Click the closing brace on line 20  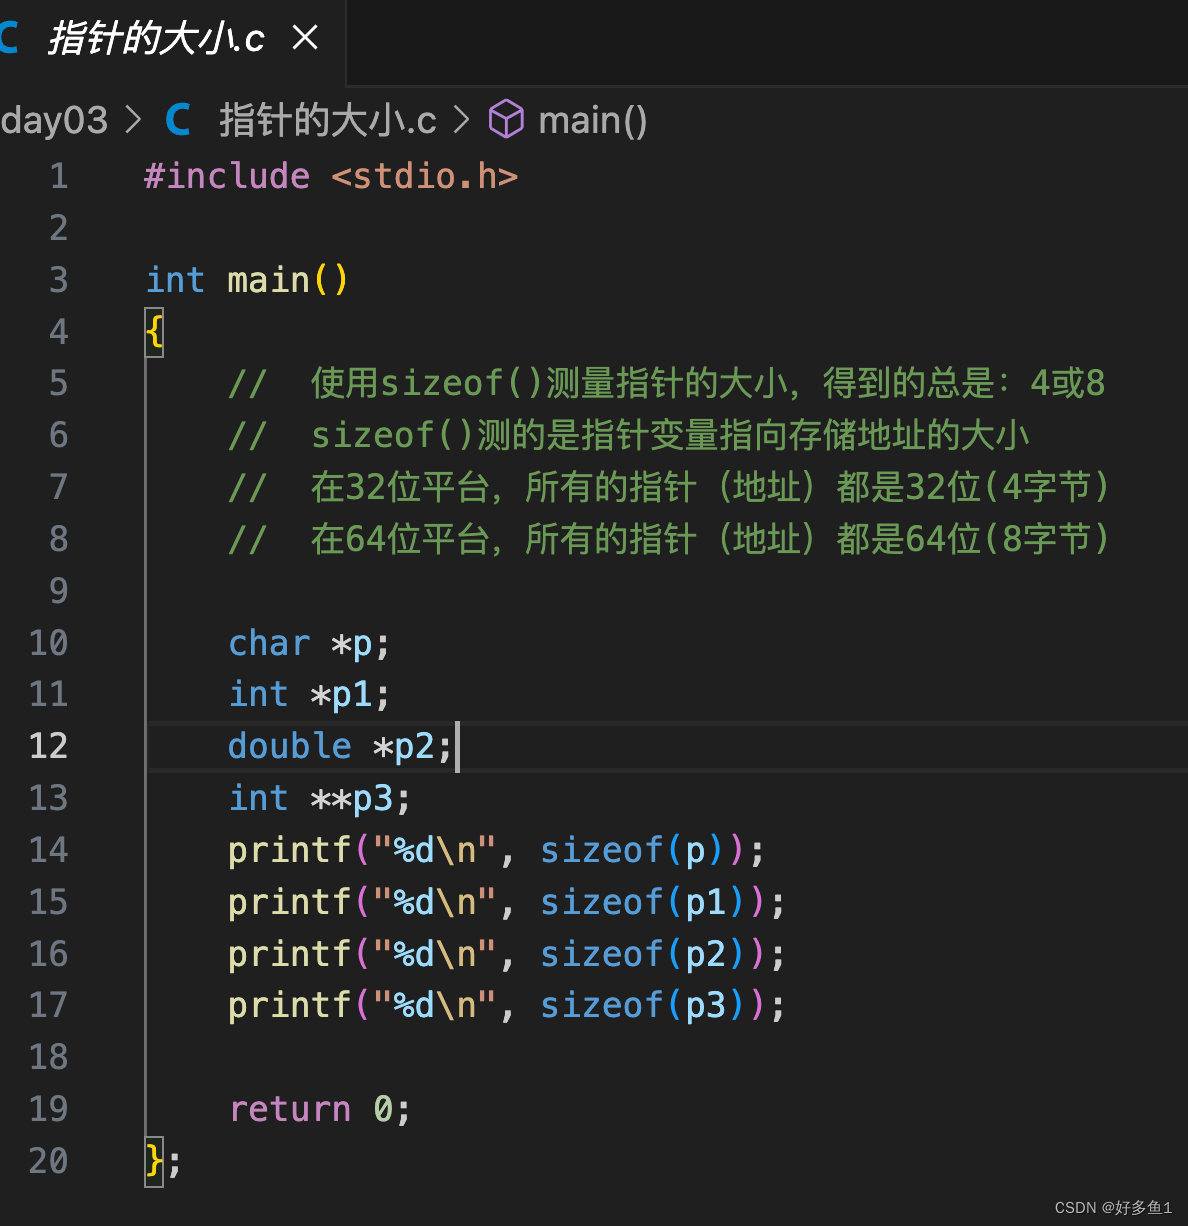[x=154, y=1161]
